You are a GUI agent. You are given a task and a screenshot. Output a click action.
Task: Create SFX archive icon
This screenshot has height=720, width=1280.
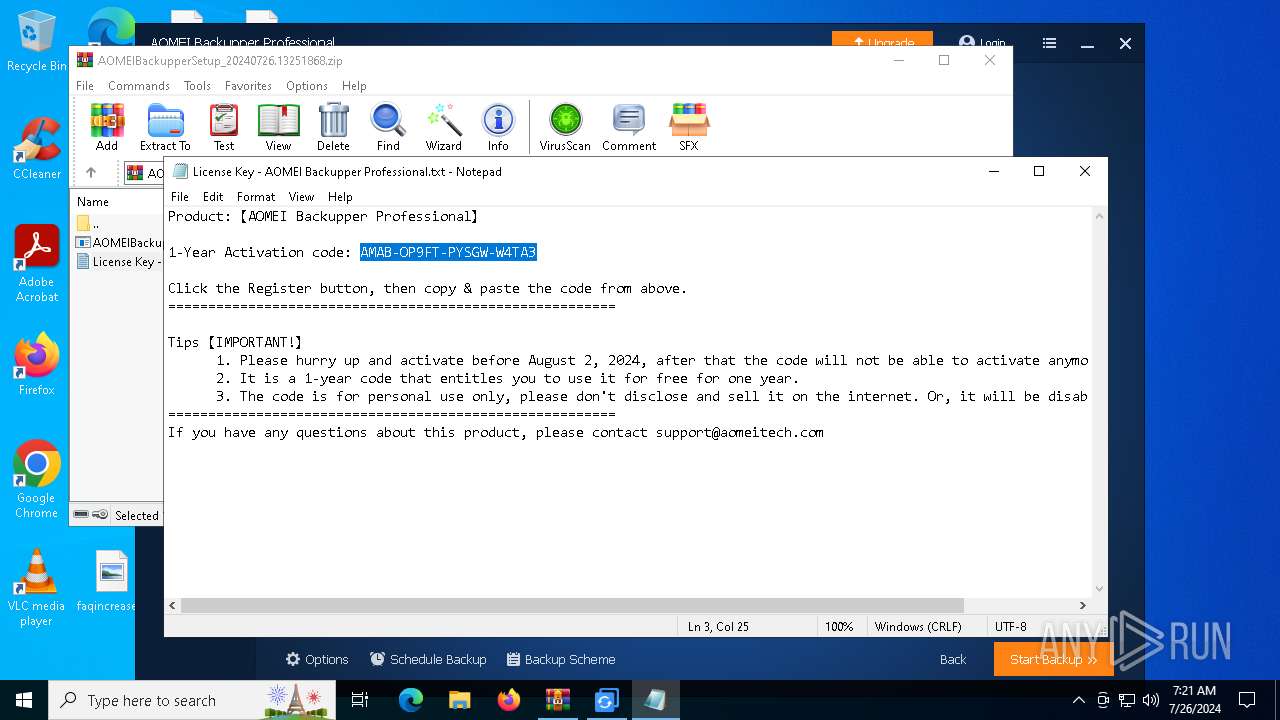click(689, 127)
